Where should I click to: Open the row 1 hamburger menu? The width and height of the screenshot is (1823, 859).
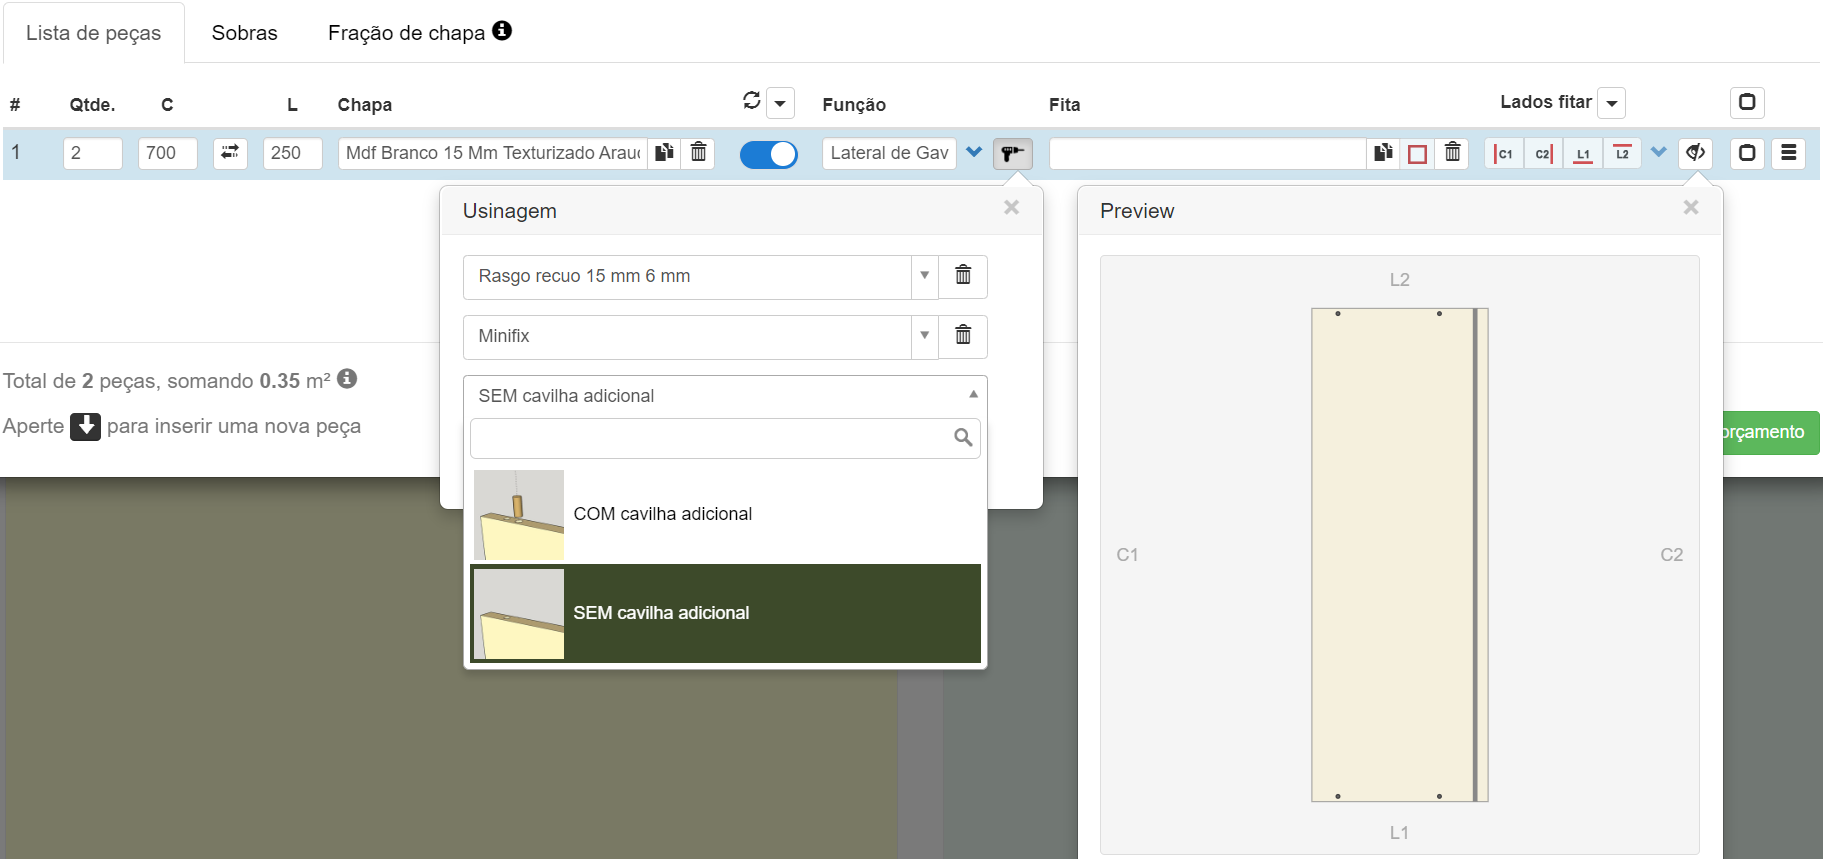pyautogui.click(x=1789, y=153)
